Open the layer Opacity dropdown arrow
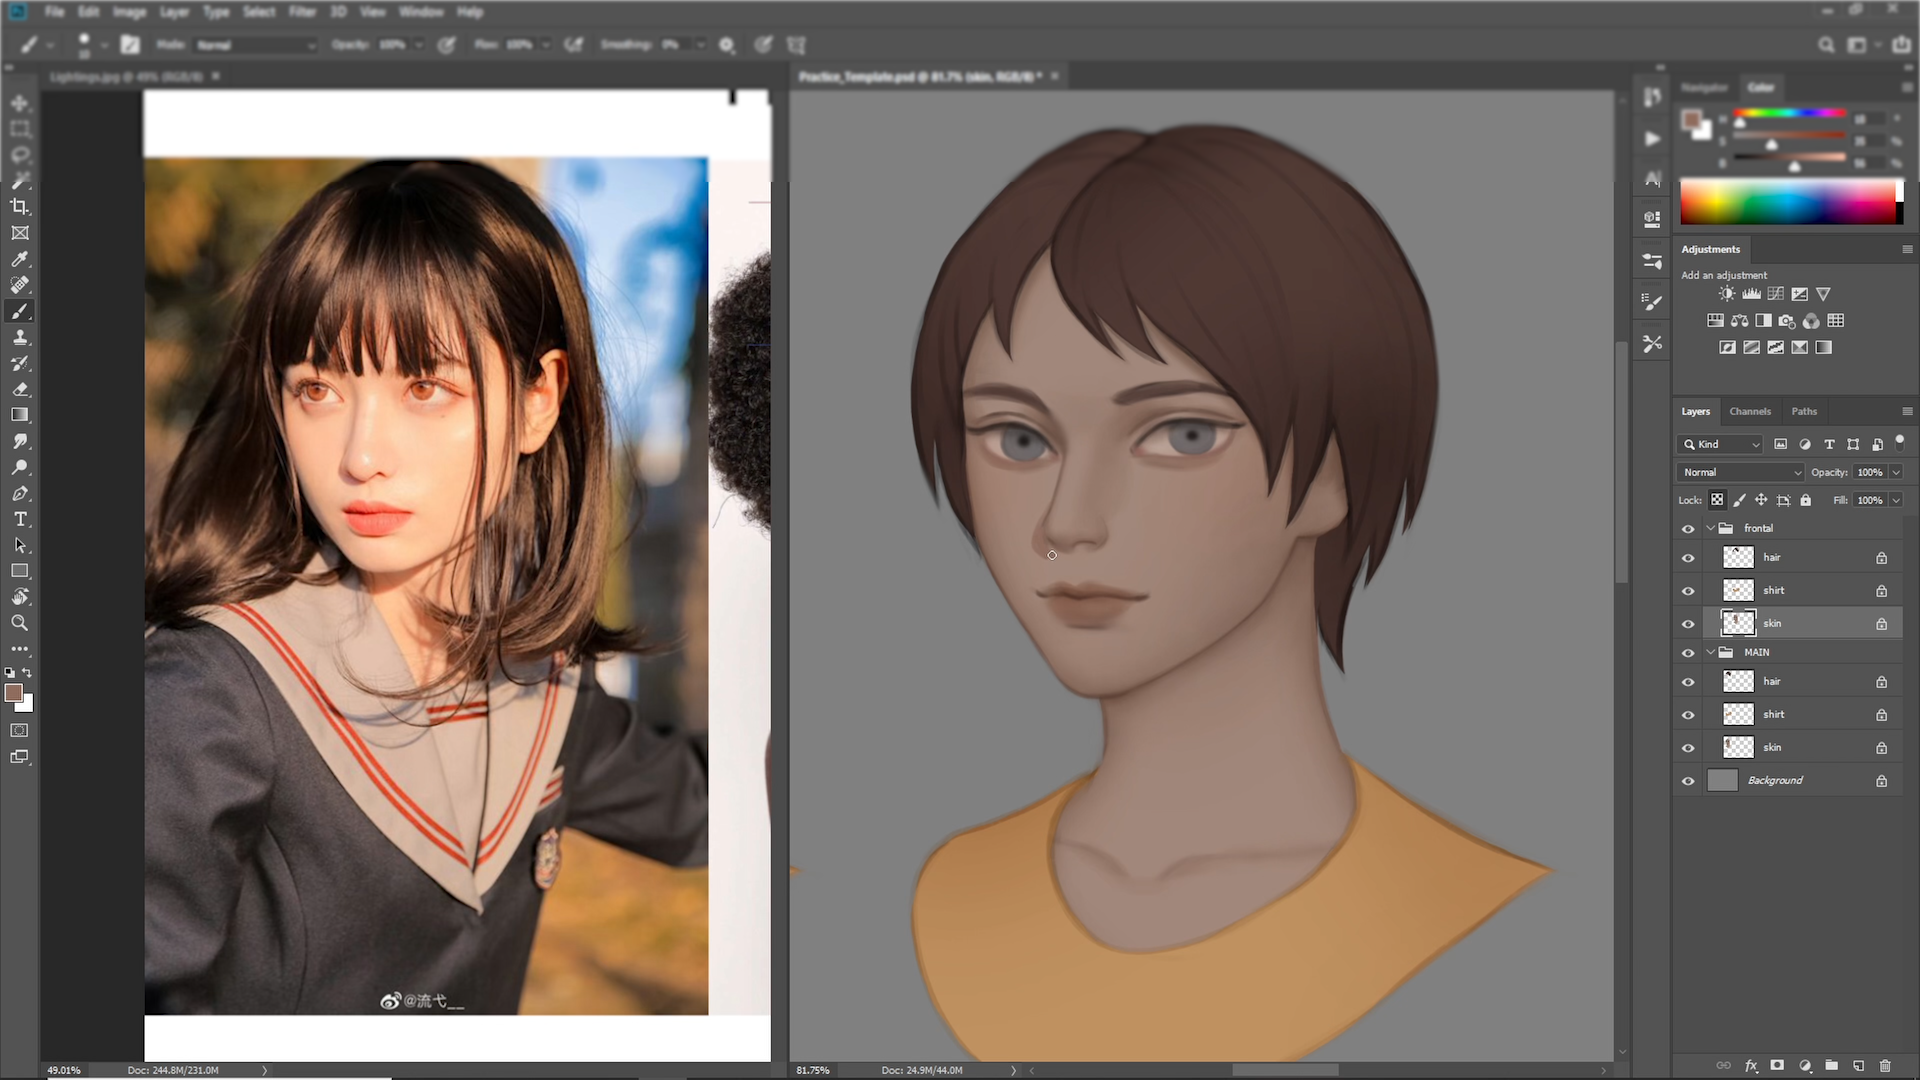This screenshot has height=1080, width=1920. click(1895, 472)
